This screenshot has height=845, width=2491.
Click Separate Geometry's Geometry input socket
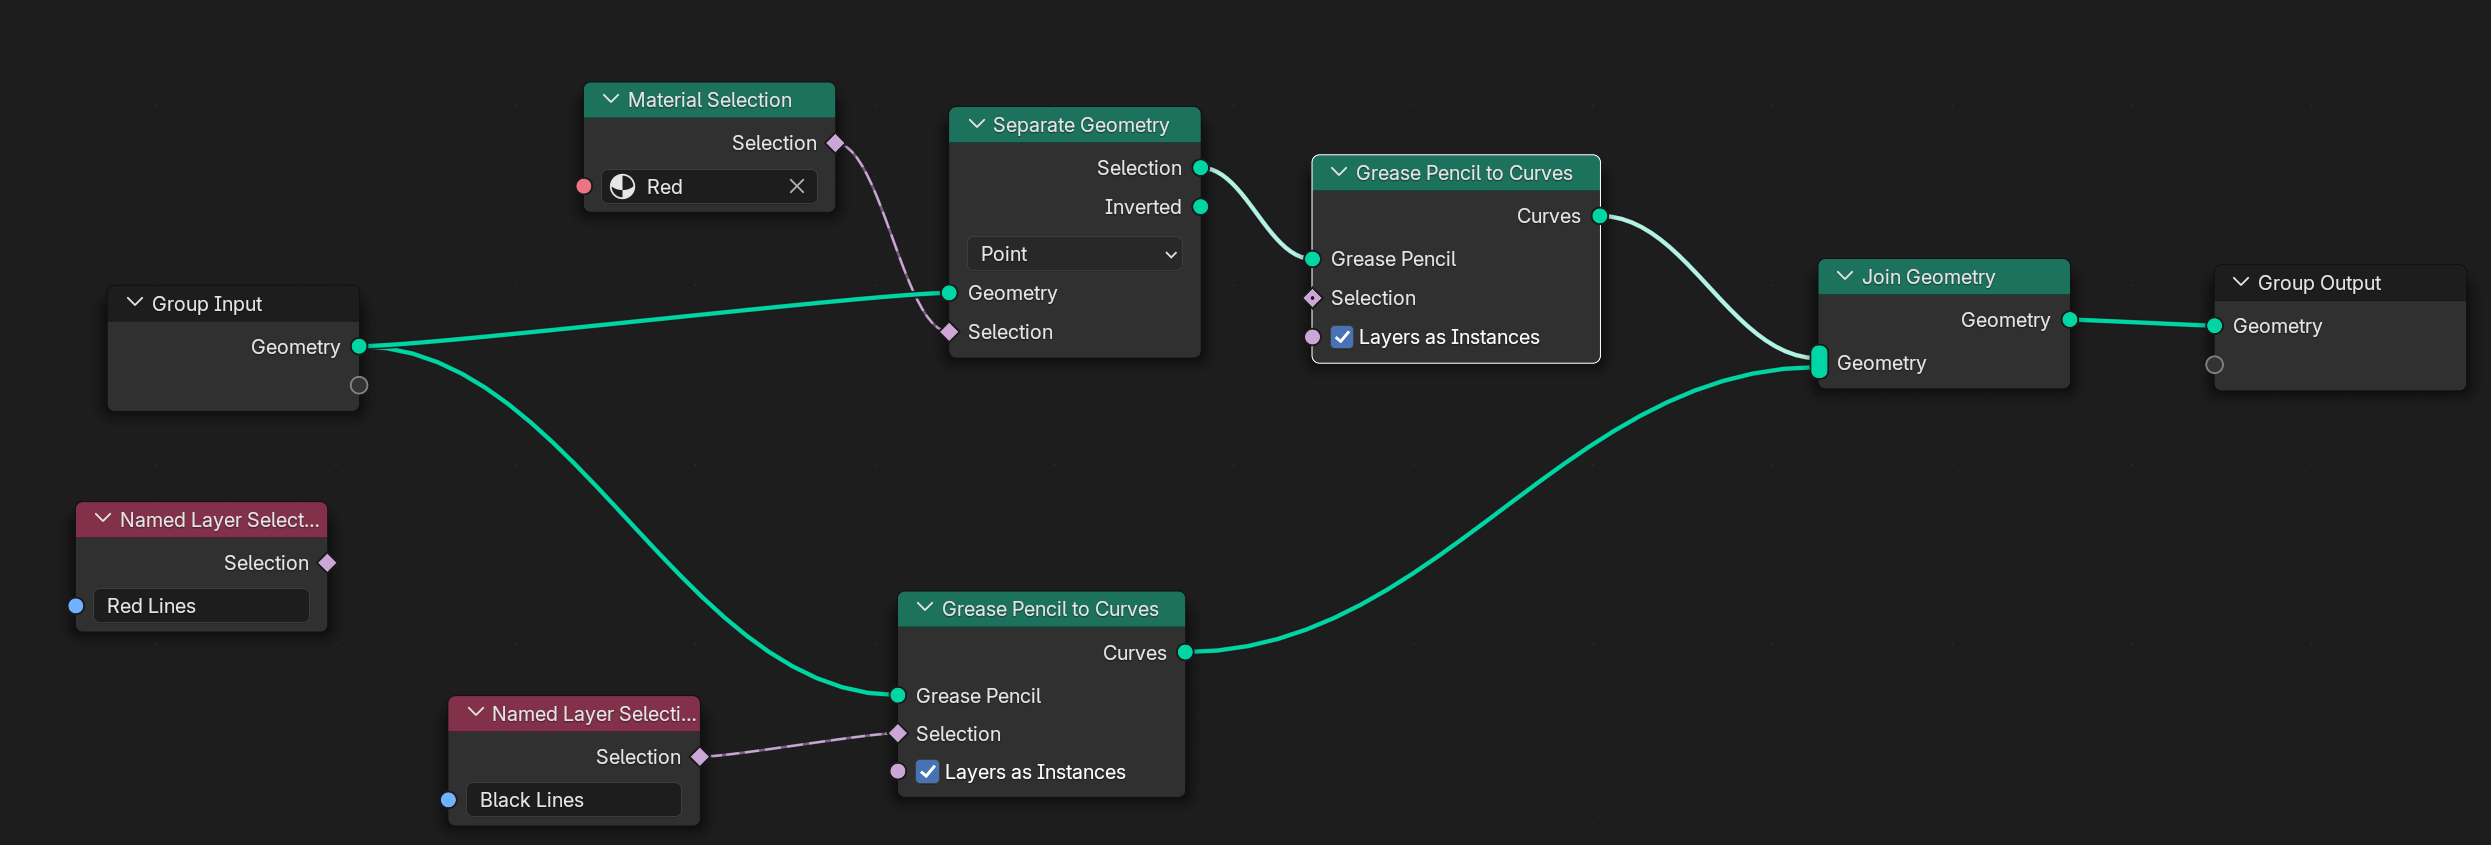point(949,293)
